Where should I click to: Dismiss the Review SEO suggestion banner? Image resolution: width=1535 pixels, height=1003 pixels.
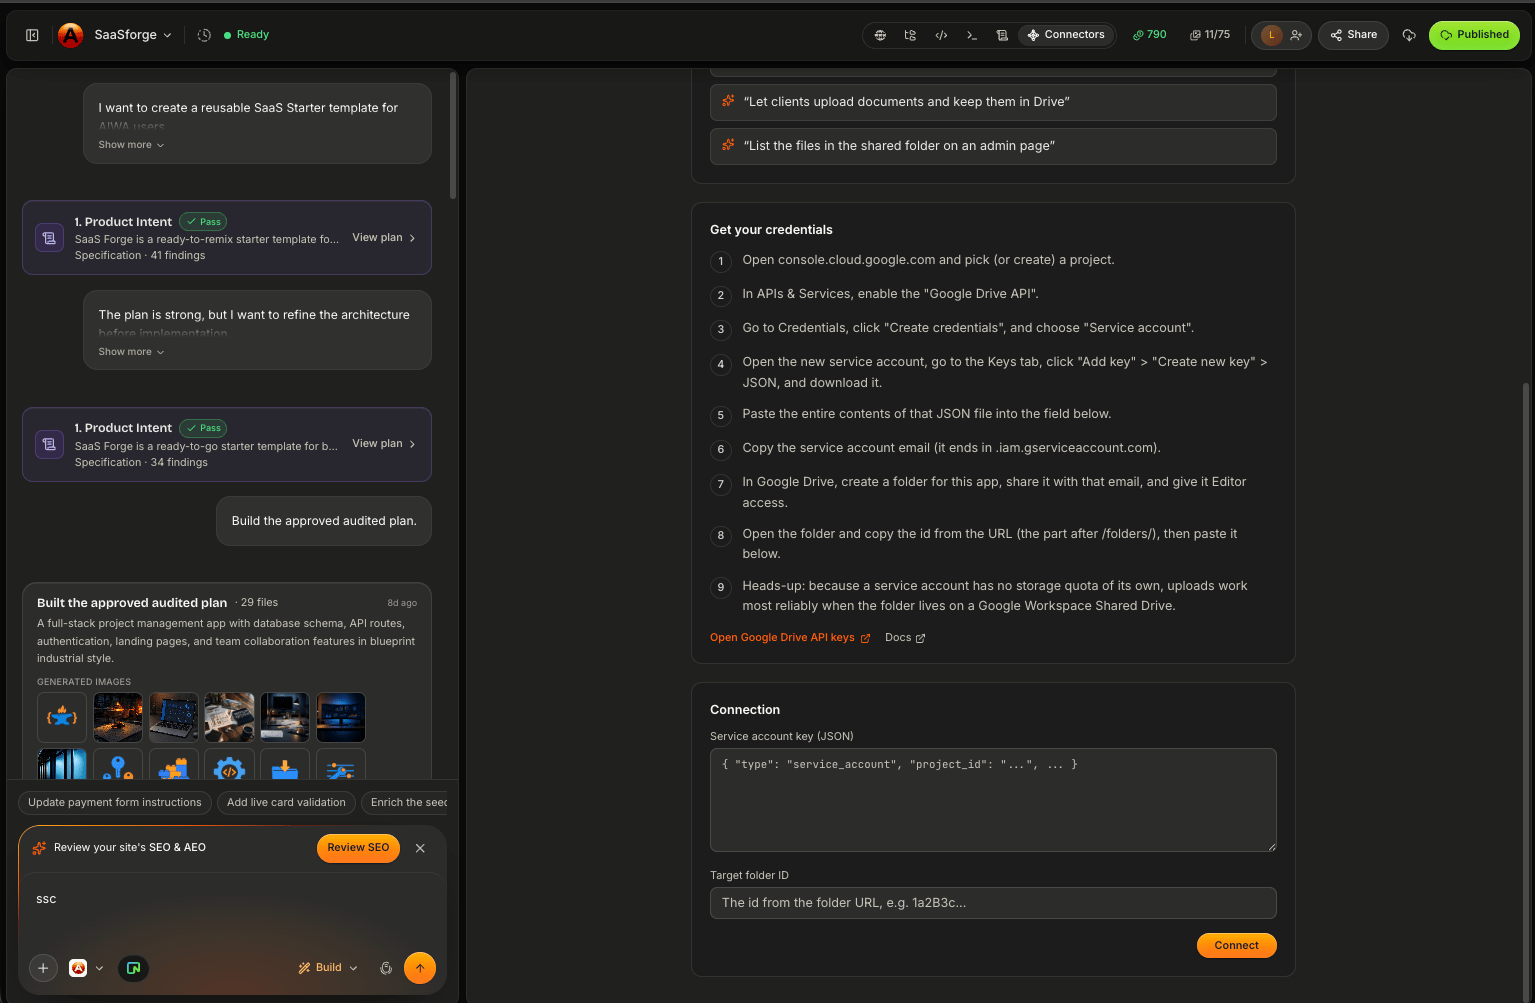(420, 848)
